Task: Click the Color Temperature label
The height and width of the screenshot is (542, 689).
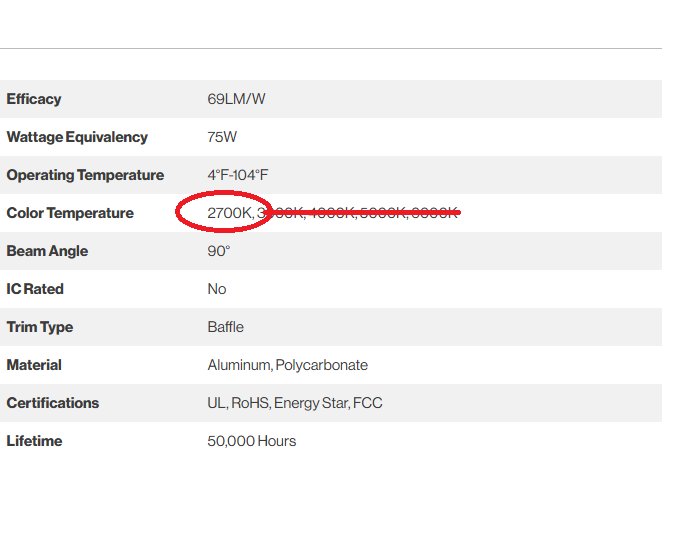Action: (70, 213)
